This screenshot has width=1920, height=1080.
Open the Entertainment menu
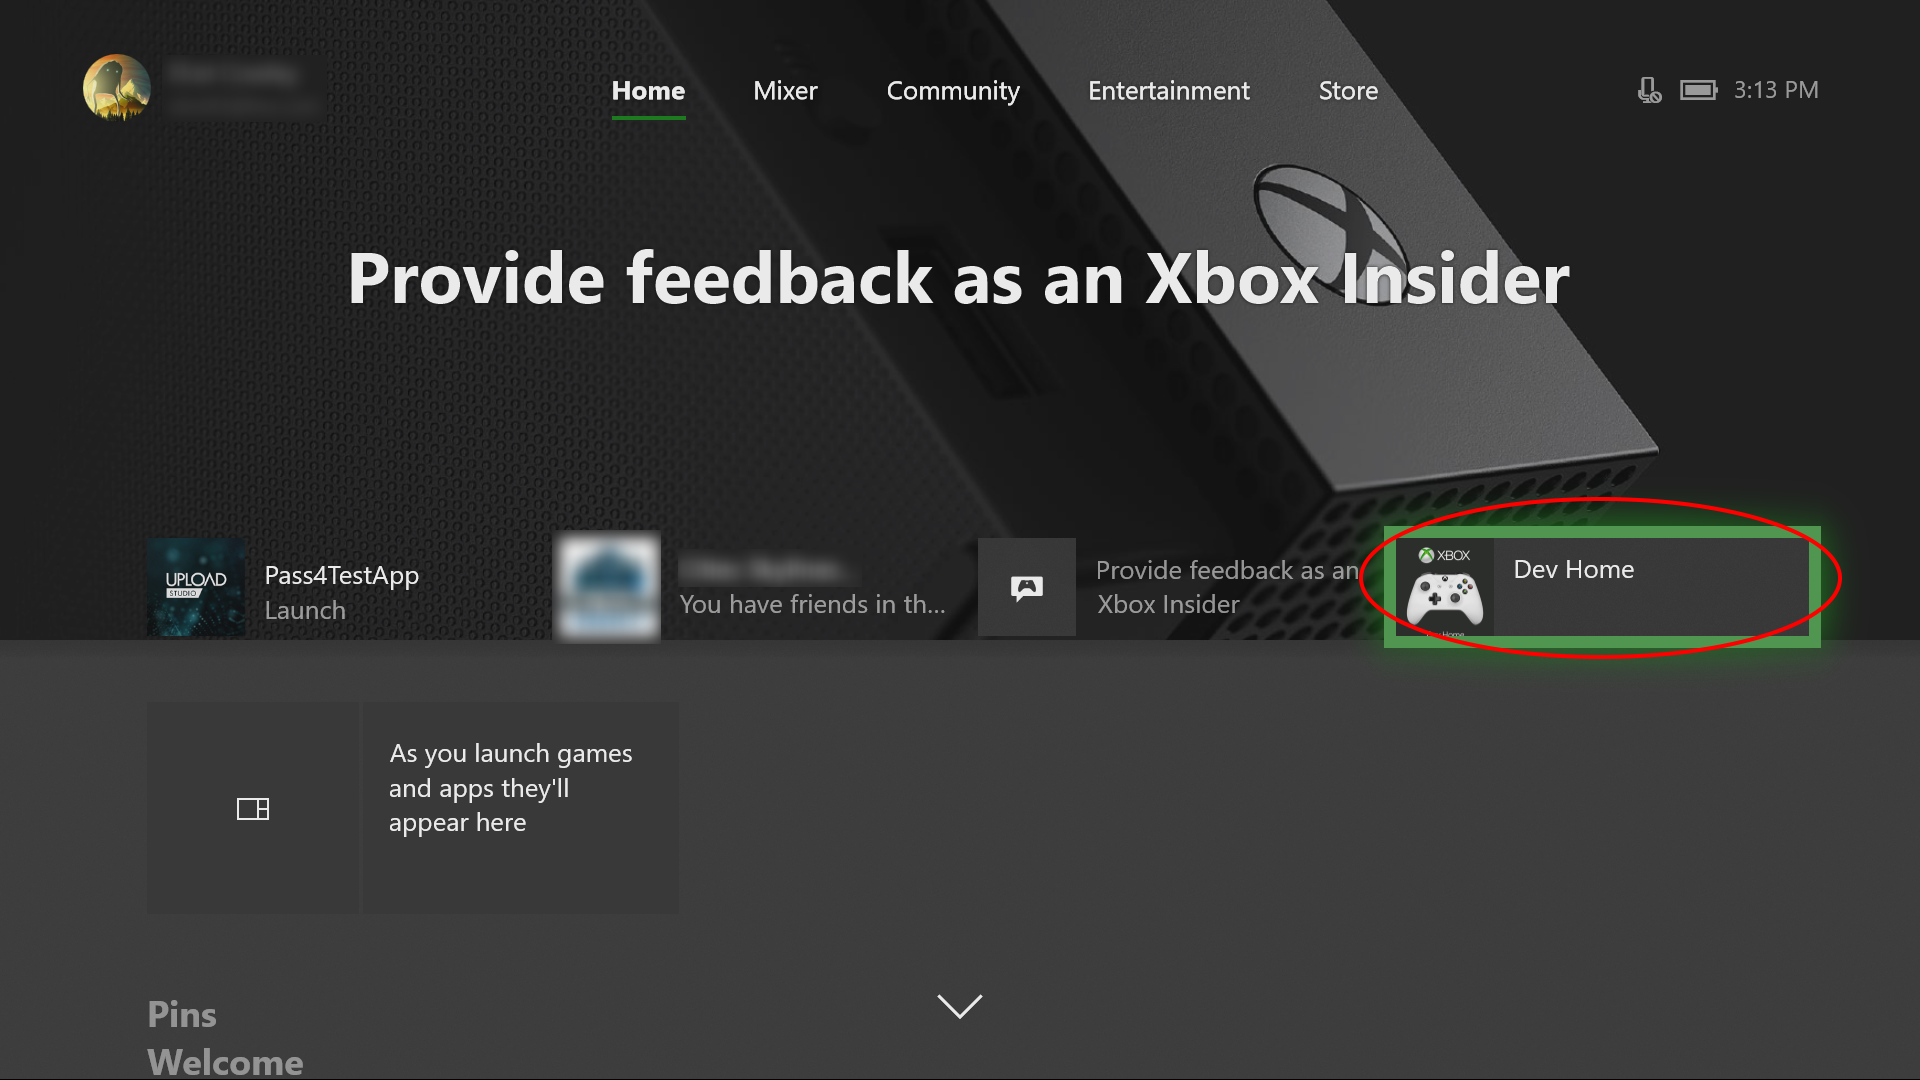point(1168,90)
